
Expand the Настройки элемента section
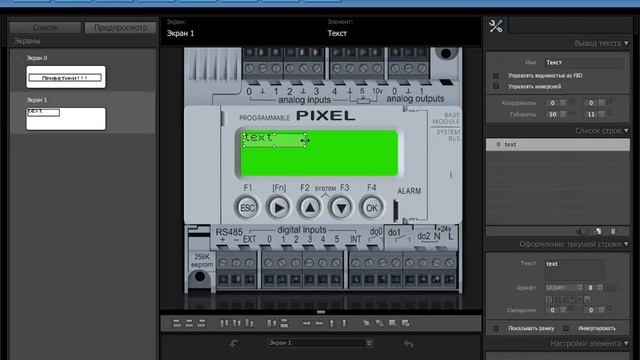point(626,344)
